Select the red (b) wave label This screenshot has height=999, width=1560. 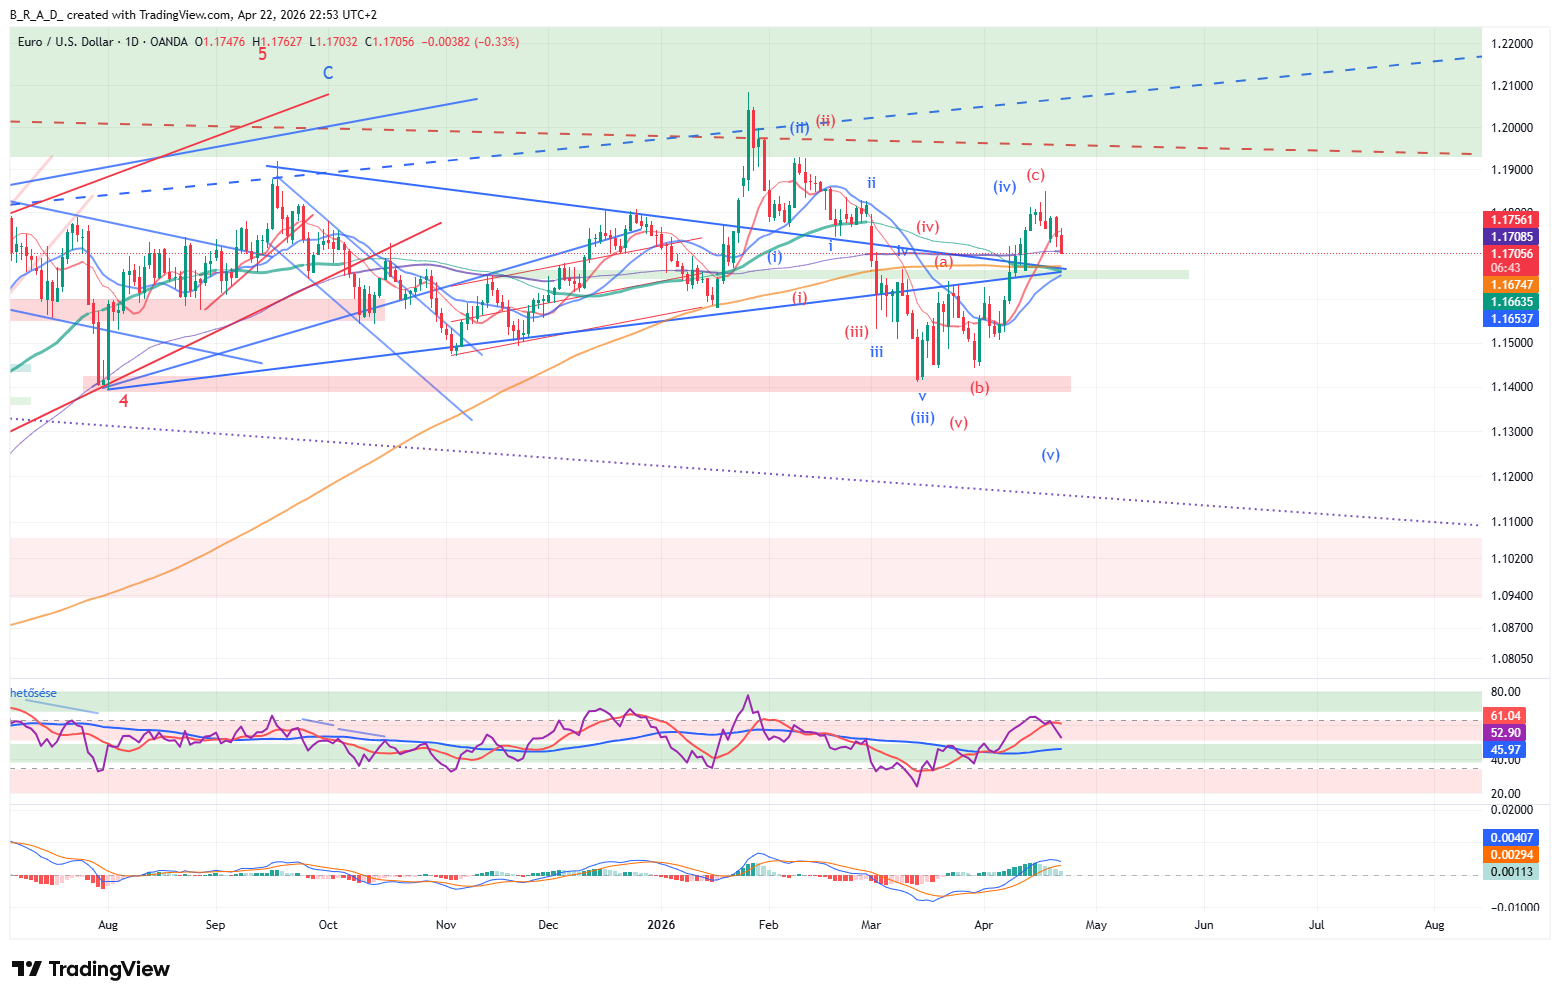(x=979, y=388)
